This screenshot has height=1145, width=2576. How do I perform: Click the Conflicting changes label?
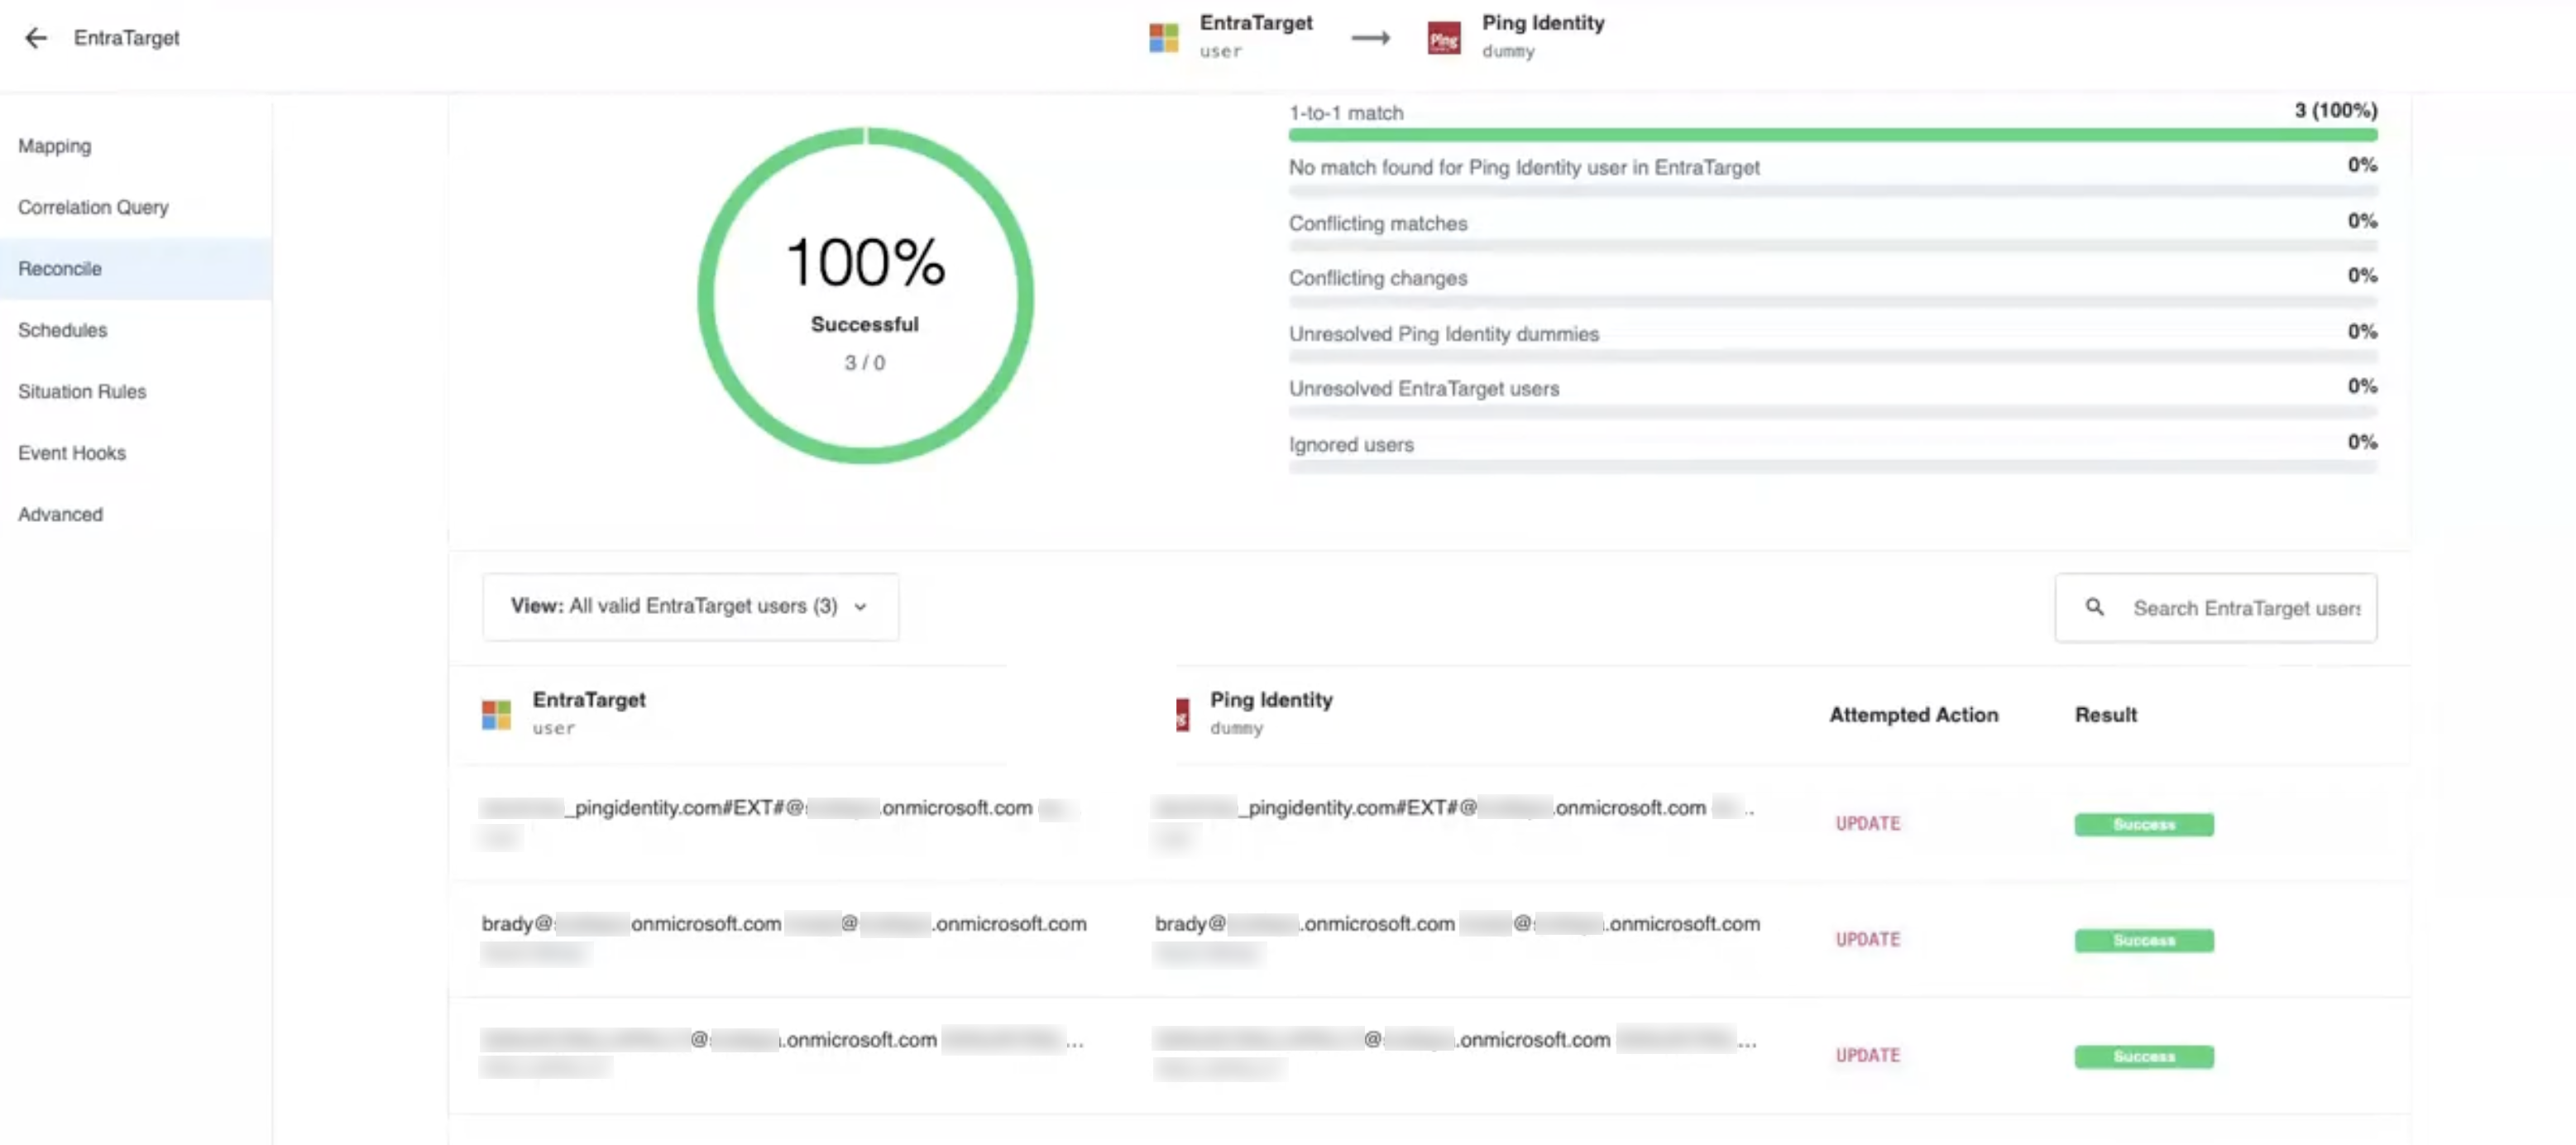click(1378, 278)
